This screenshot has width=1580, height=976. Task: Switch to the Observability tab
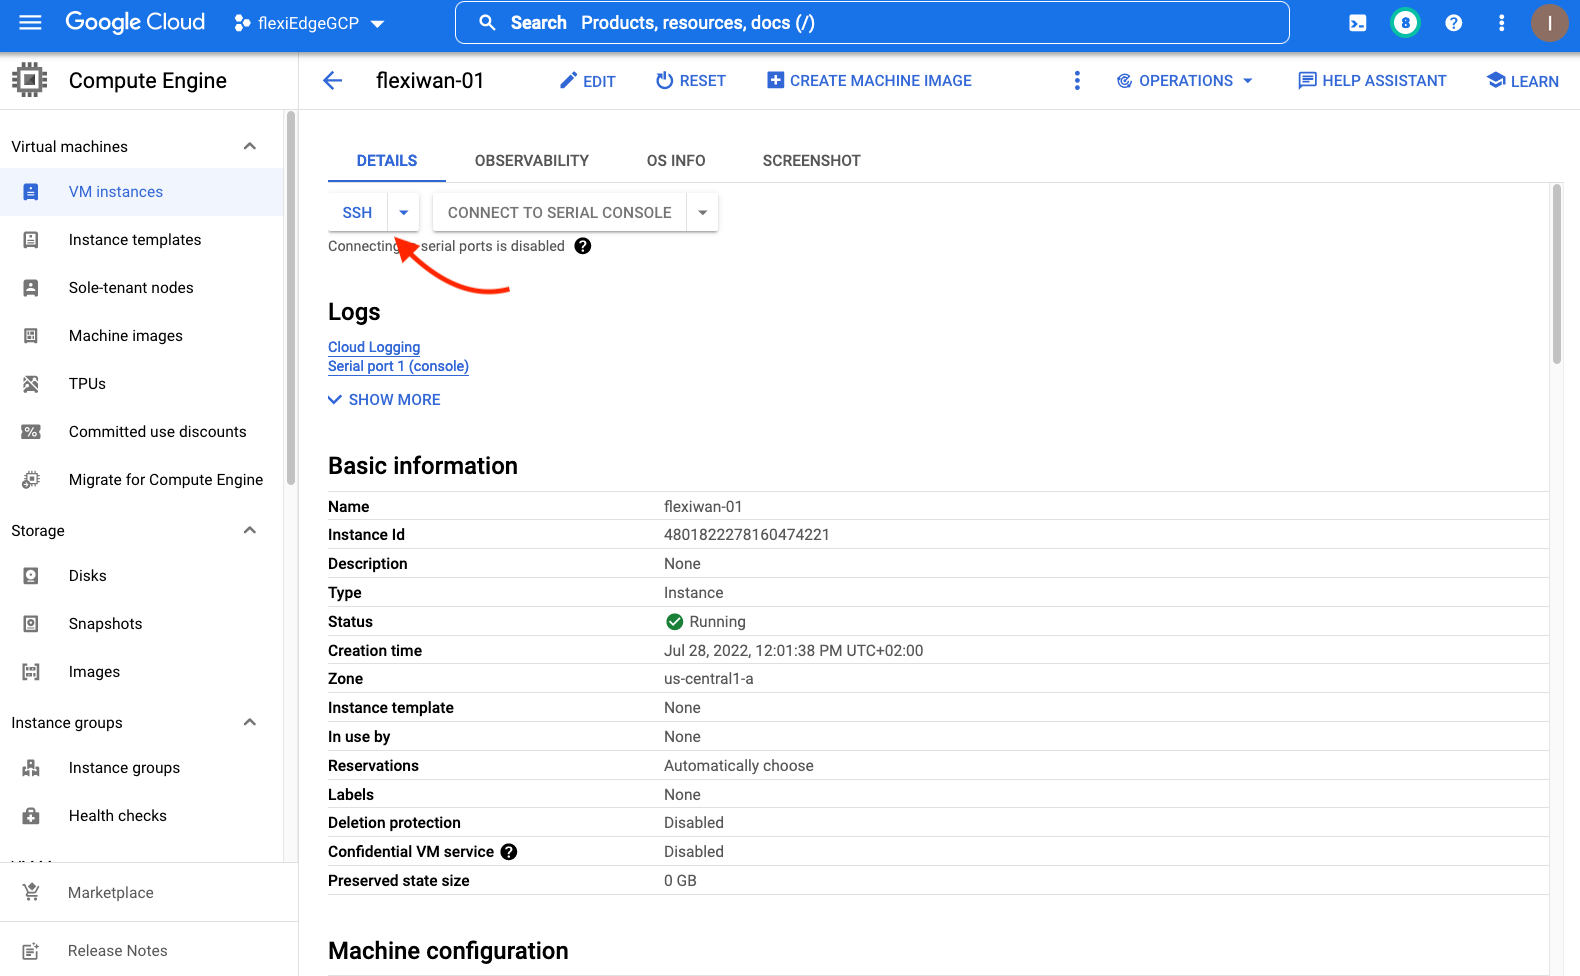(x=531, y=161)
